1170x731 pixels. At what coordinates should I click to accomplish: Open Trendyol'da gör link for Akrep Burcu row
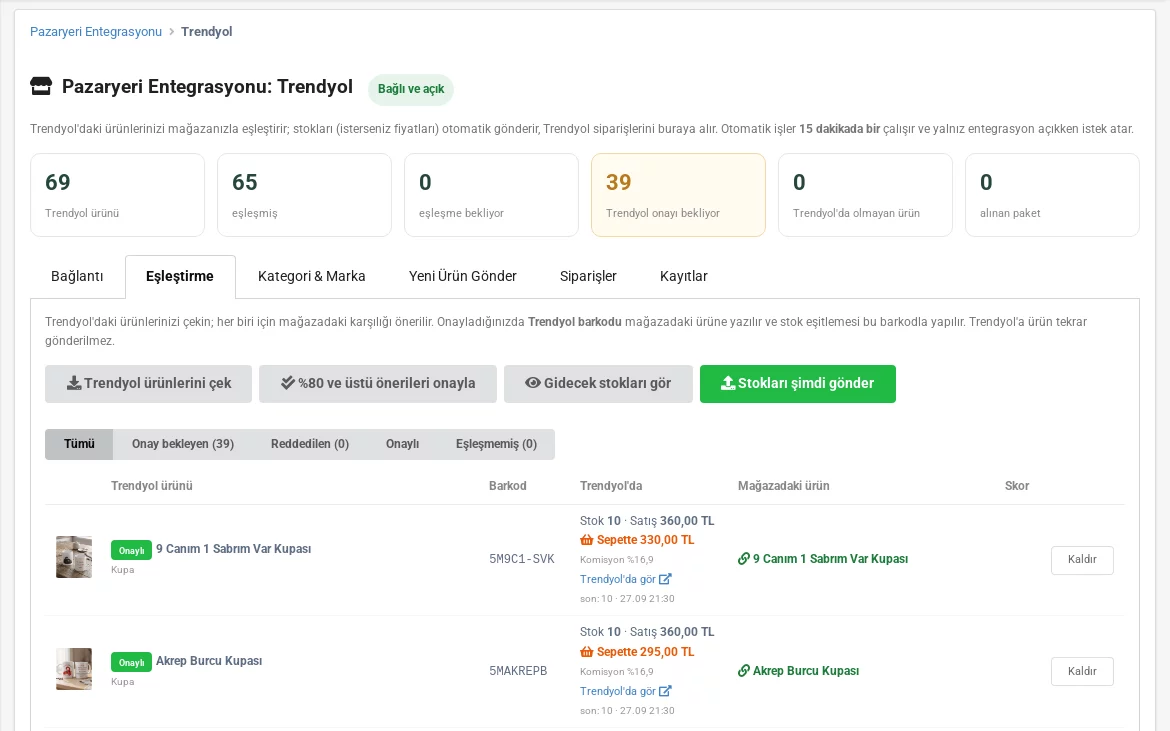(x=625, y=691)
